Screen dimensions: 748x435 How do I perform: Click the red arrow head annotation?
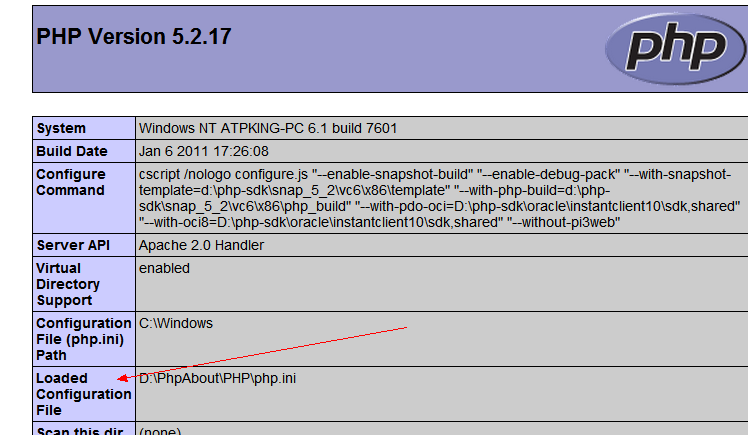pos(122,378)
